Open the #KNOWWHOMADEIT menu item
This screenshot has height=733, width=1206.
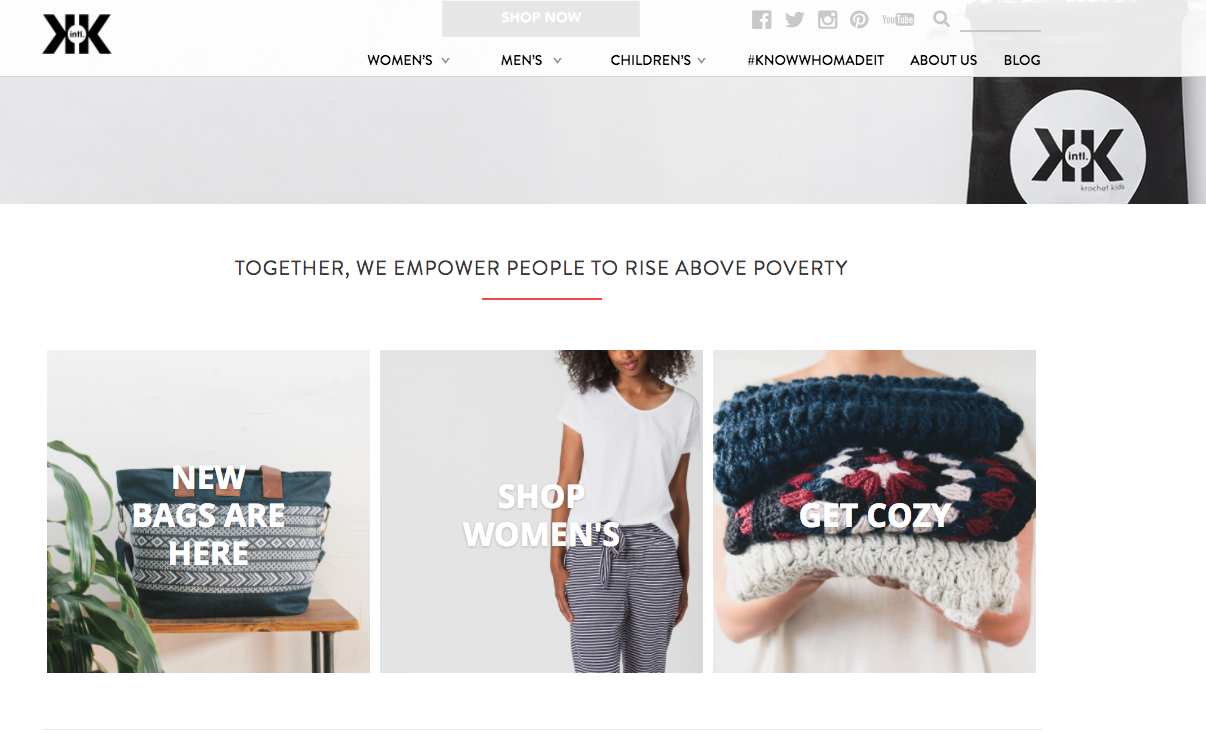pos(816,60)
